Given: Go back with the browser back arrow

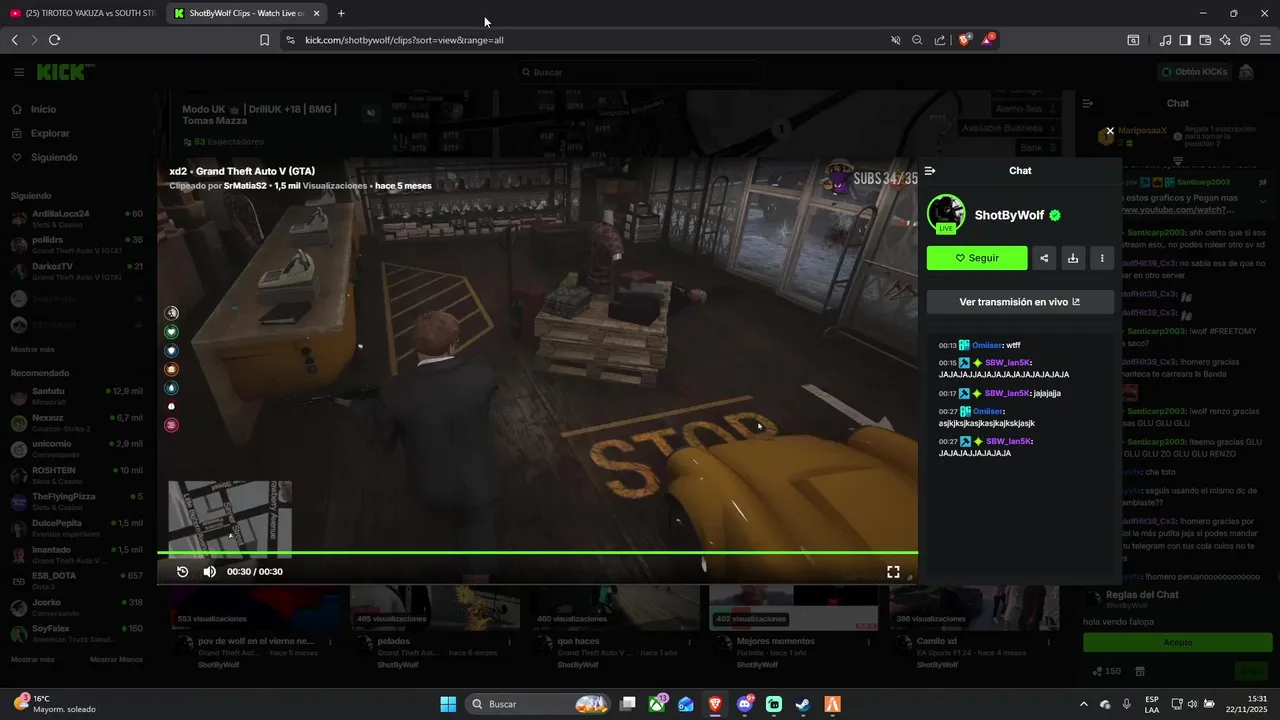Looking at the screenshot, I should [x=14, y=40].
